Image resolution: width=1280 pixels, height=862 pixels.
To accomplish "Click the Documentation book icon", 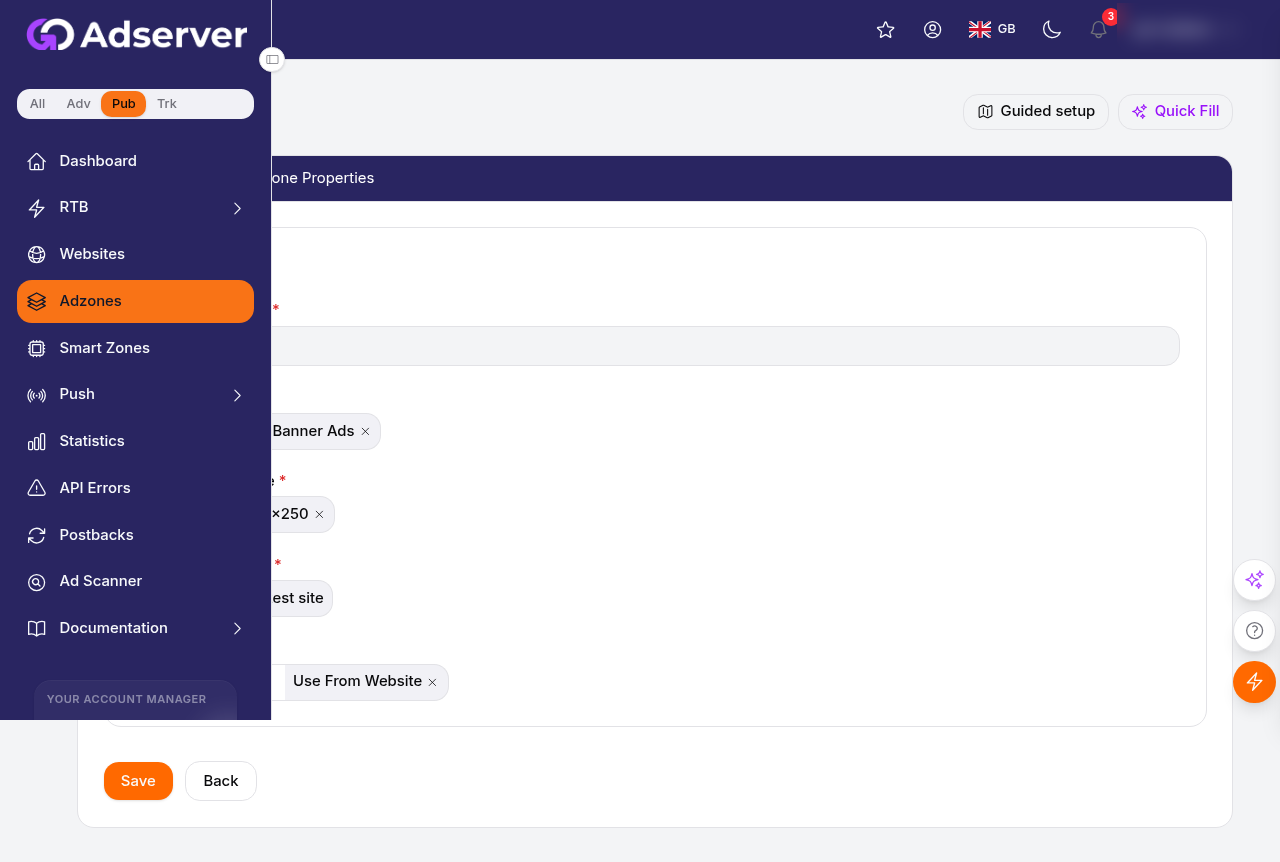I will coord(37,628).
